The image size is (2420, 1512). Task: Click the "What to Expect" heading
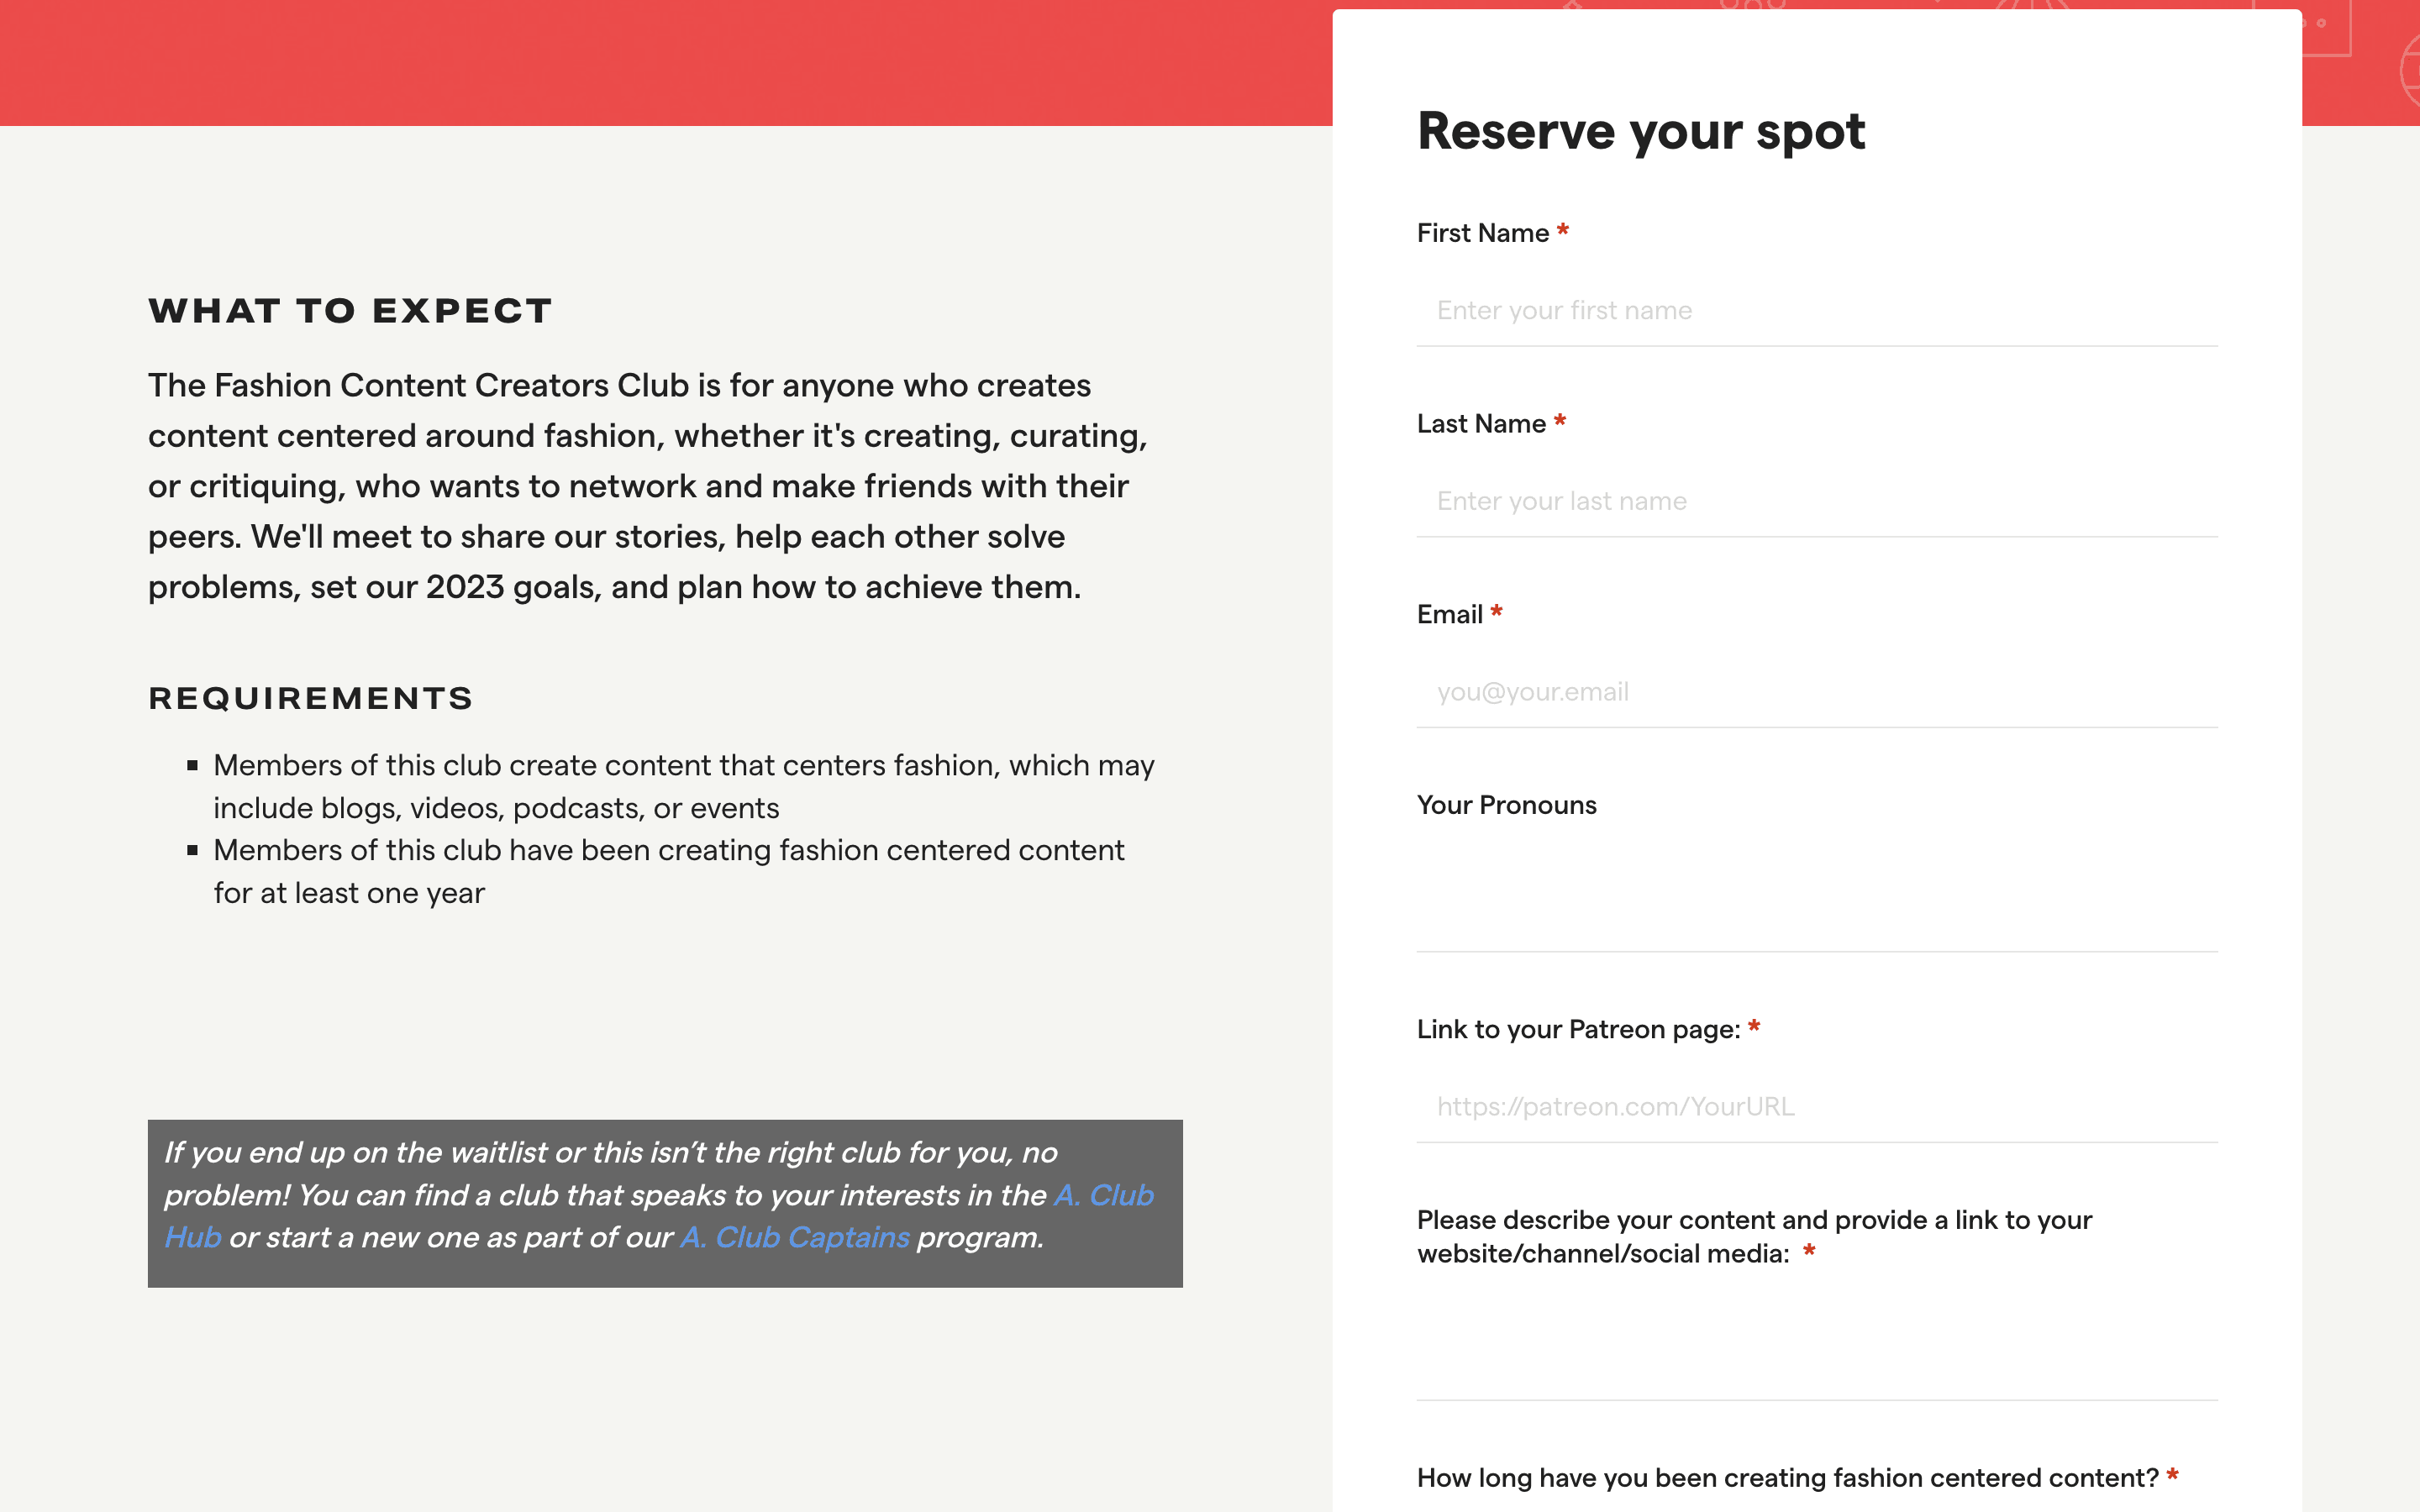pyautogui.click(x=350, y=311)
